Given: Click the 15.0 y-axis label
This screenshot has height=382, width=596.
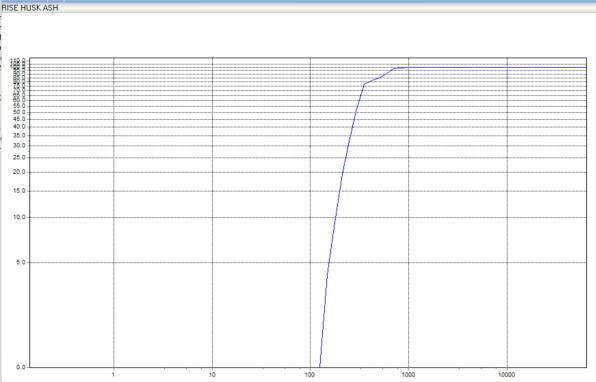Looking at the screenshot, I should 19,191.
